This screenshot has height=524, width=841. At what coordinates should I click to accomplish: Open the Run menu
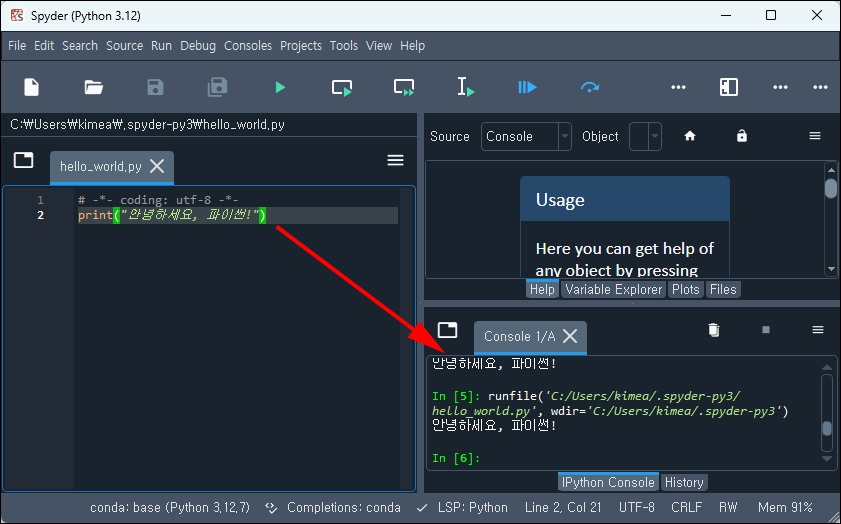coord(161,46)
